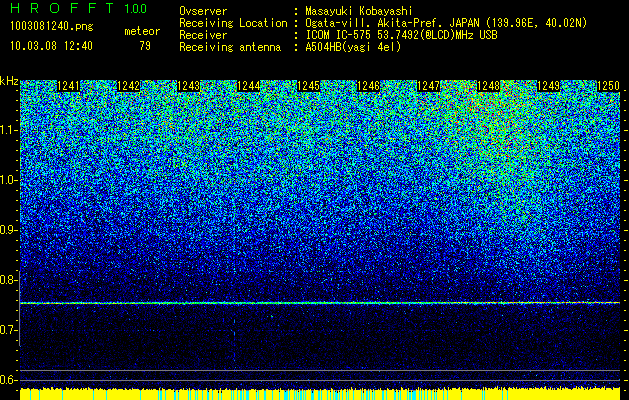This screenshot has width=629, height=400.
Task: Click the meteor label
Action: [x=142, y=31]
